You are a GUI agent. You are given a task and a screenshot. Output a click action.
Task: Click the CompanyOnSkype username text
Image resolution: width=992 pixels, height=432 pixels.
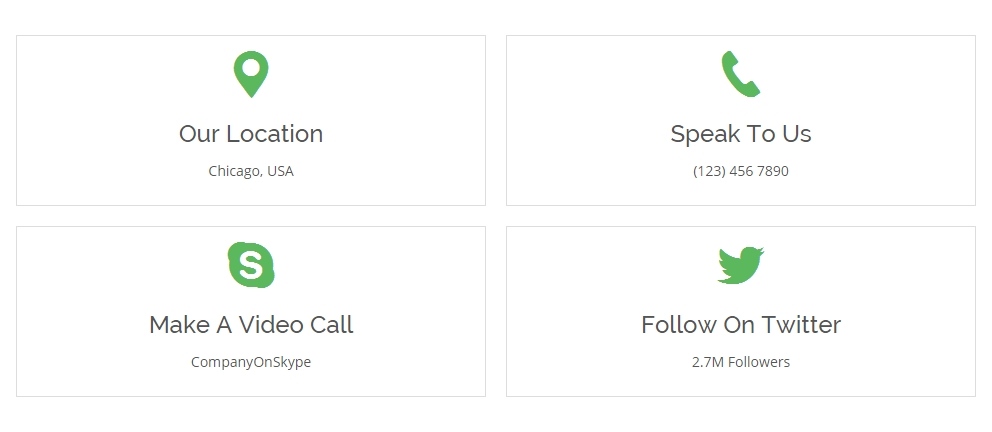[251, 362]
